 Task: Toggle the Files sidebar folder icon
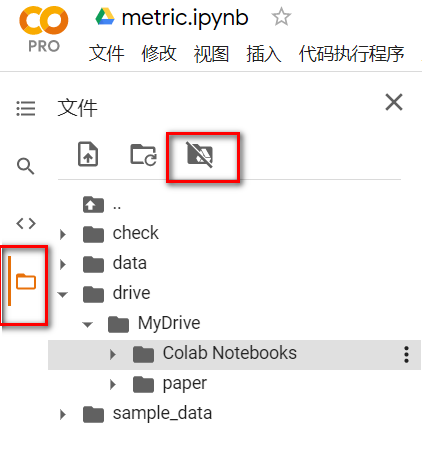coord(26,281)
